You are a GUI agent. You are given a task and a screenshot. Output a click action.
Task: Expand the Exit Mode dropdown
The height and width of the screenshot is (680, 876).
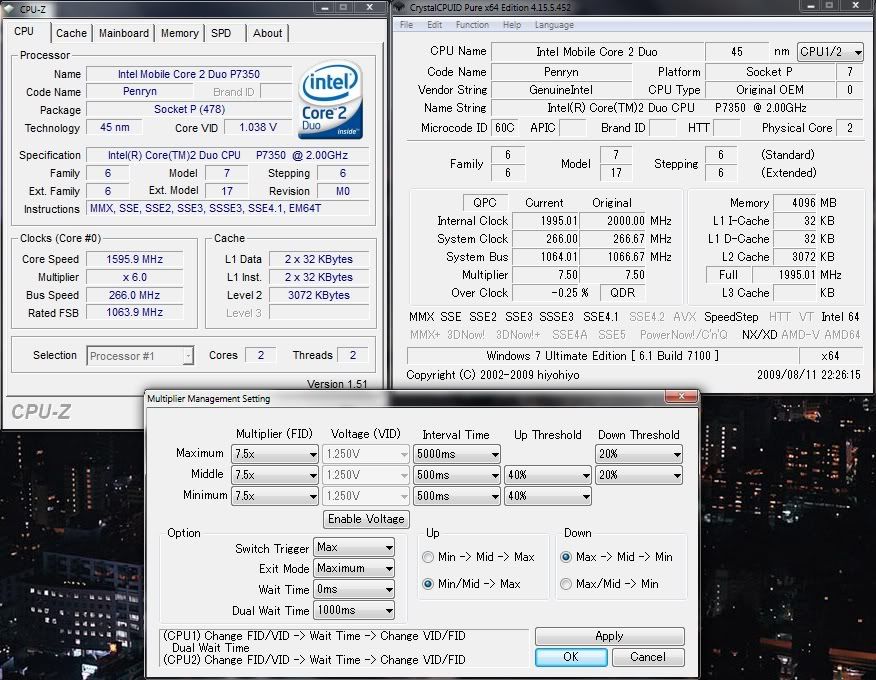[x=354, y=568]
